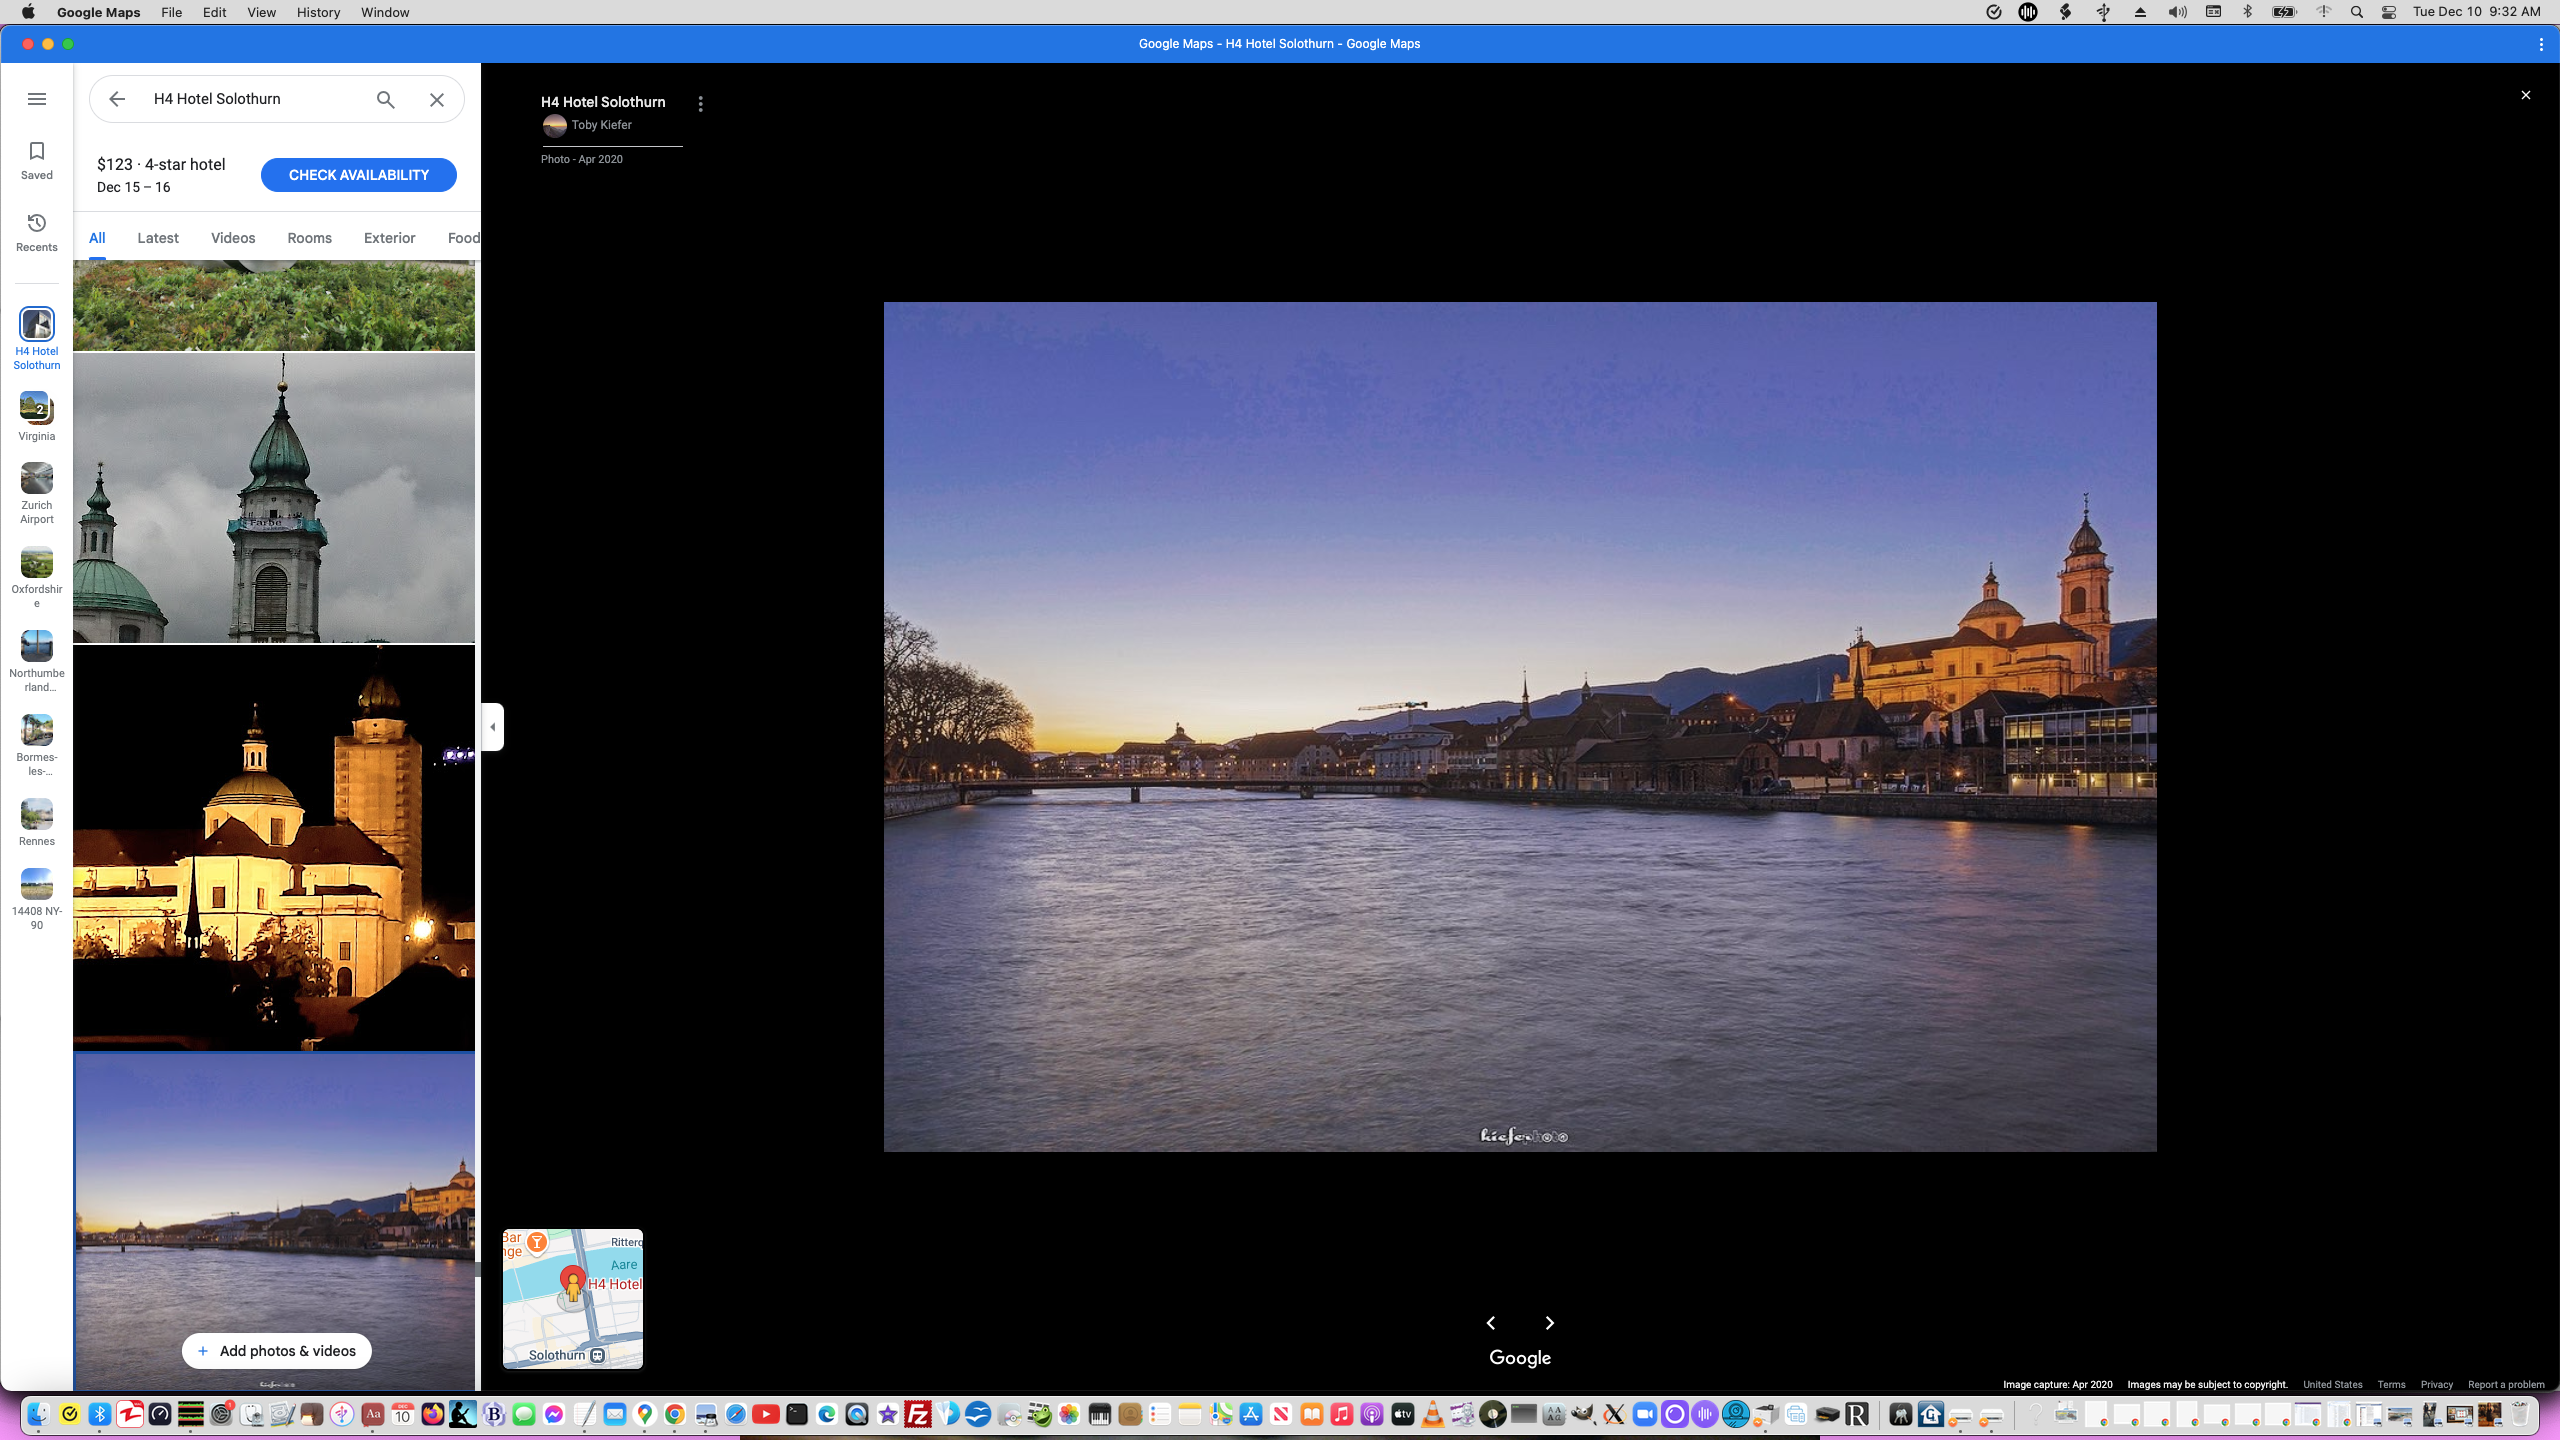This screenshot has height=1440, width=2560.
Task: Clear the search with X icon
Action: click(437, 99)
